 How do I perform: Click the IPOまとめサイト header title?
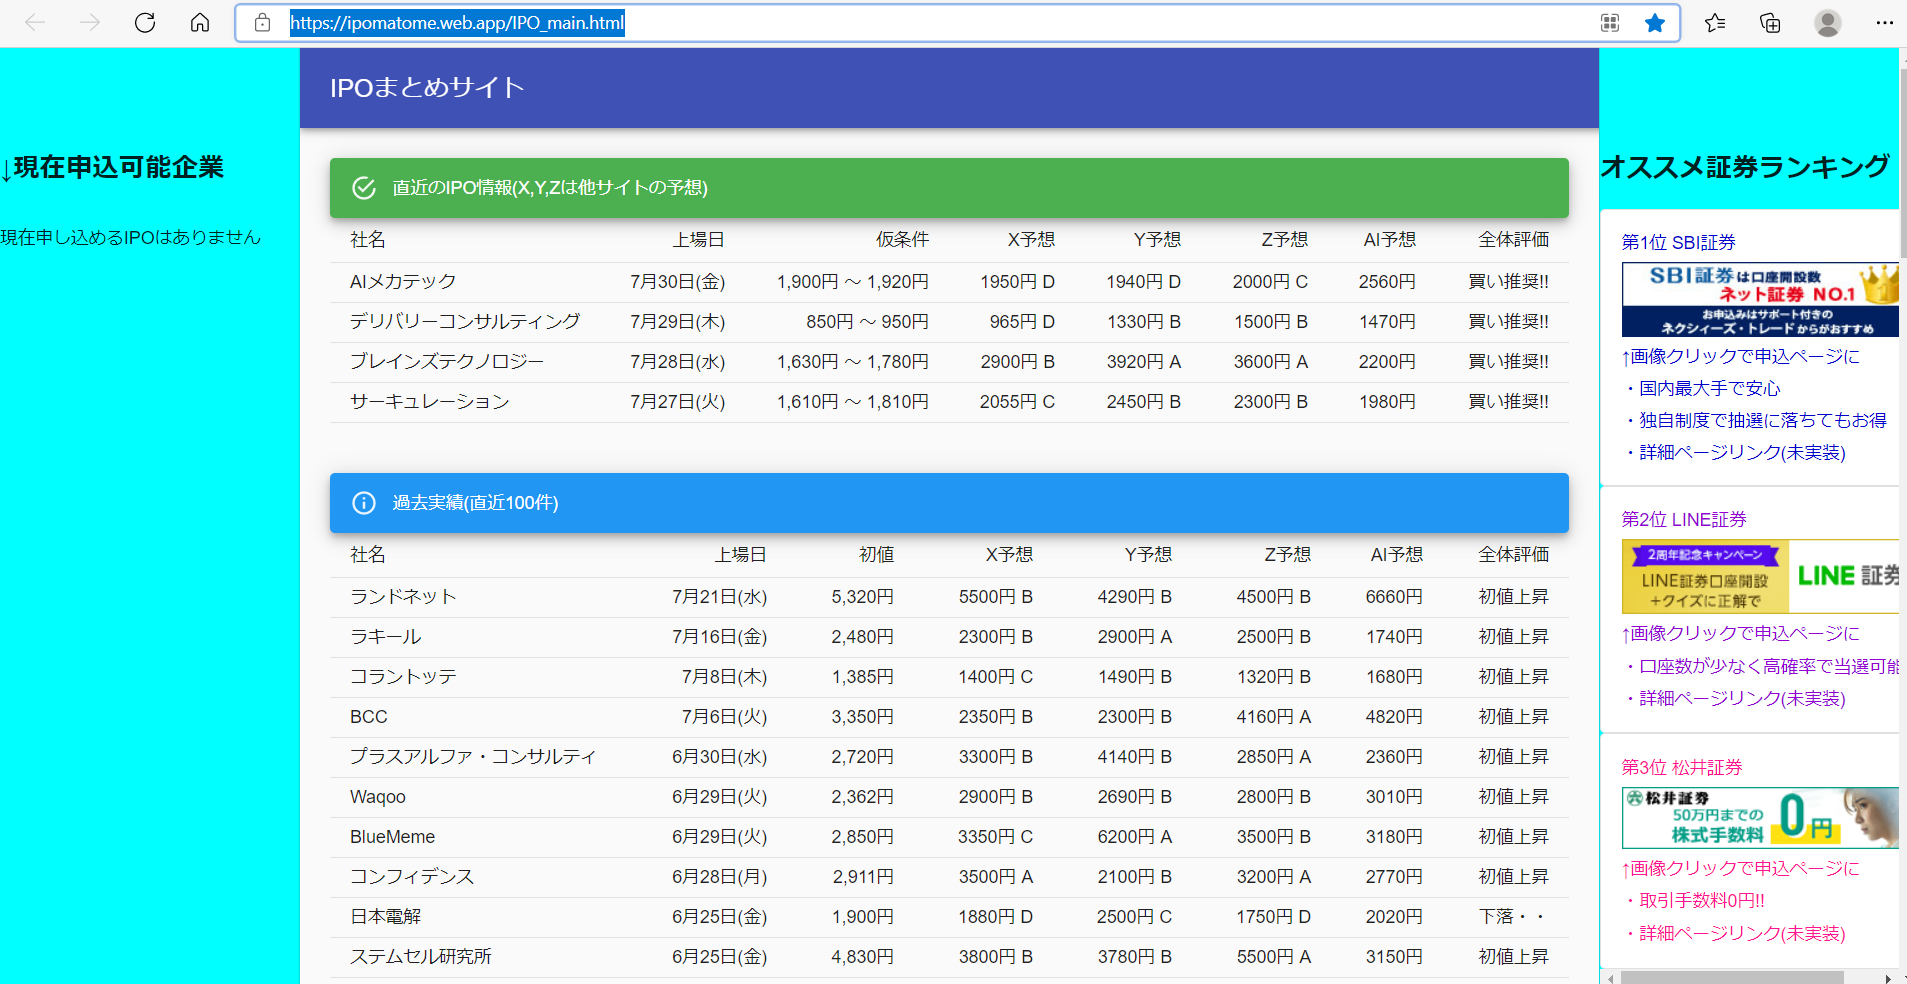click(x=427, y=88)
